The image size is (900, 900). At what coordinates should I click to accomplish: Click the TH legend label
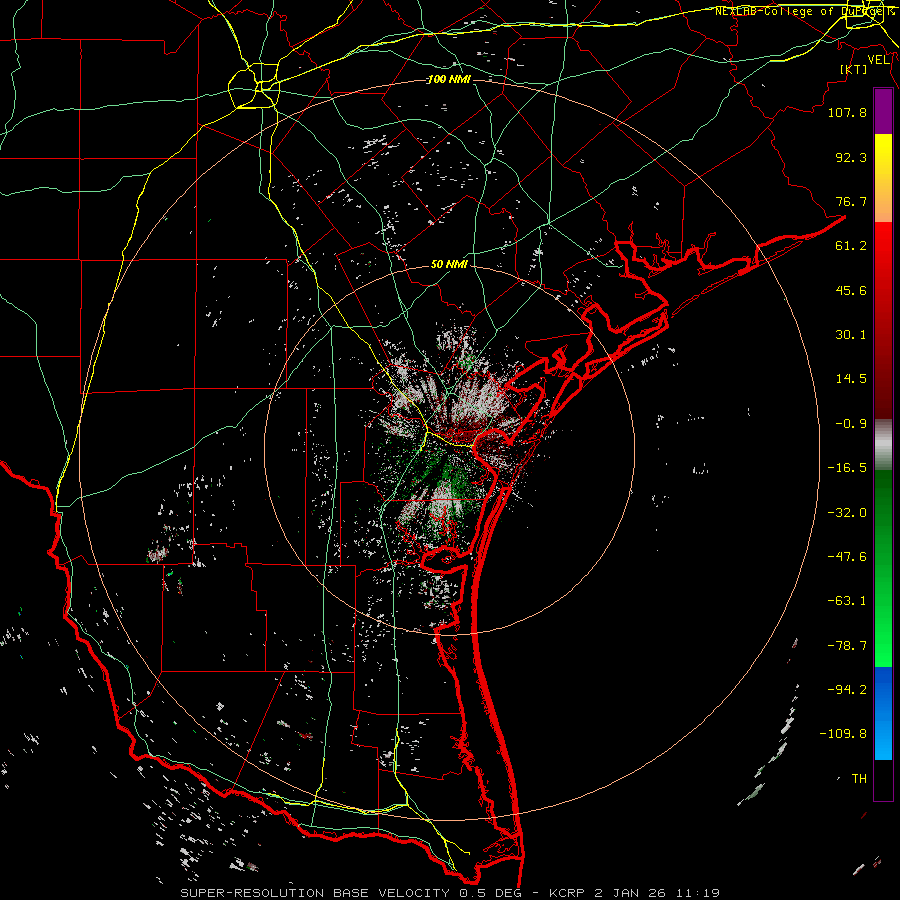tap(859, 779)
